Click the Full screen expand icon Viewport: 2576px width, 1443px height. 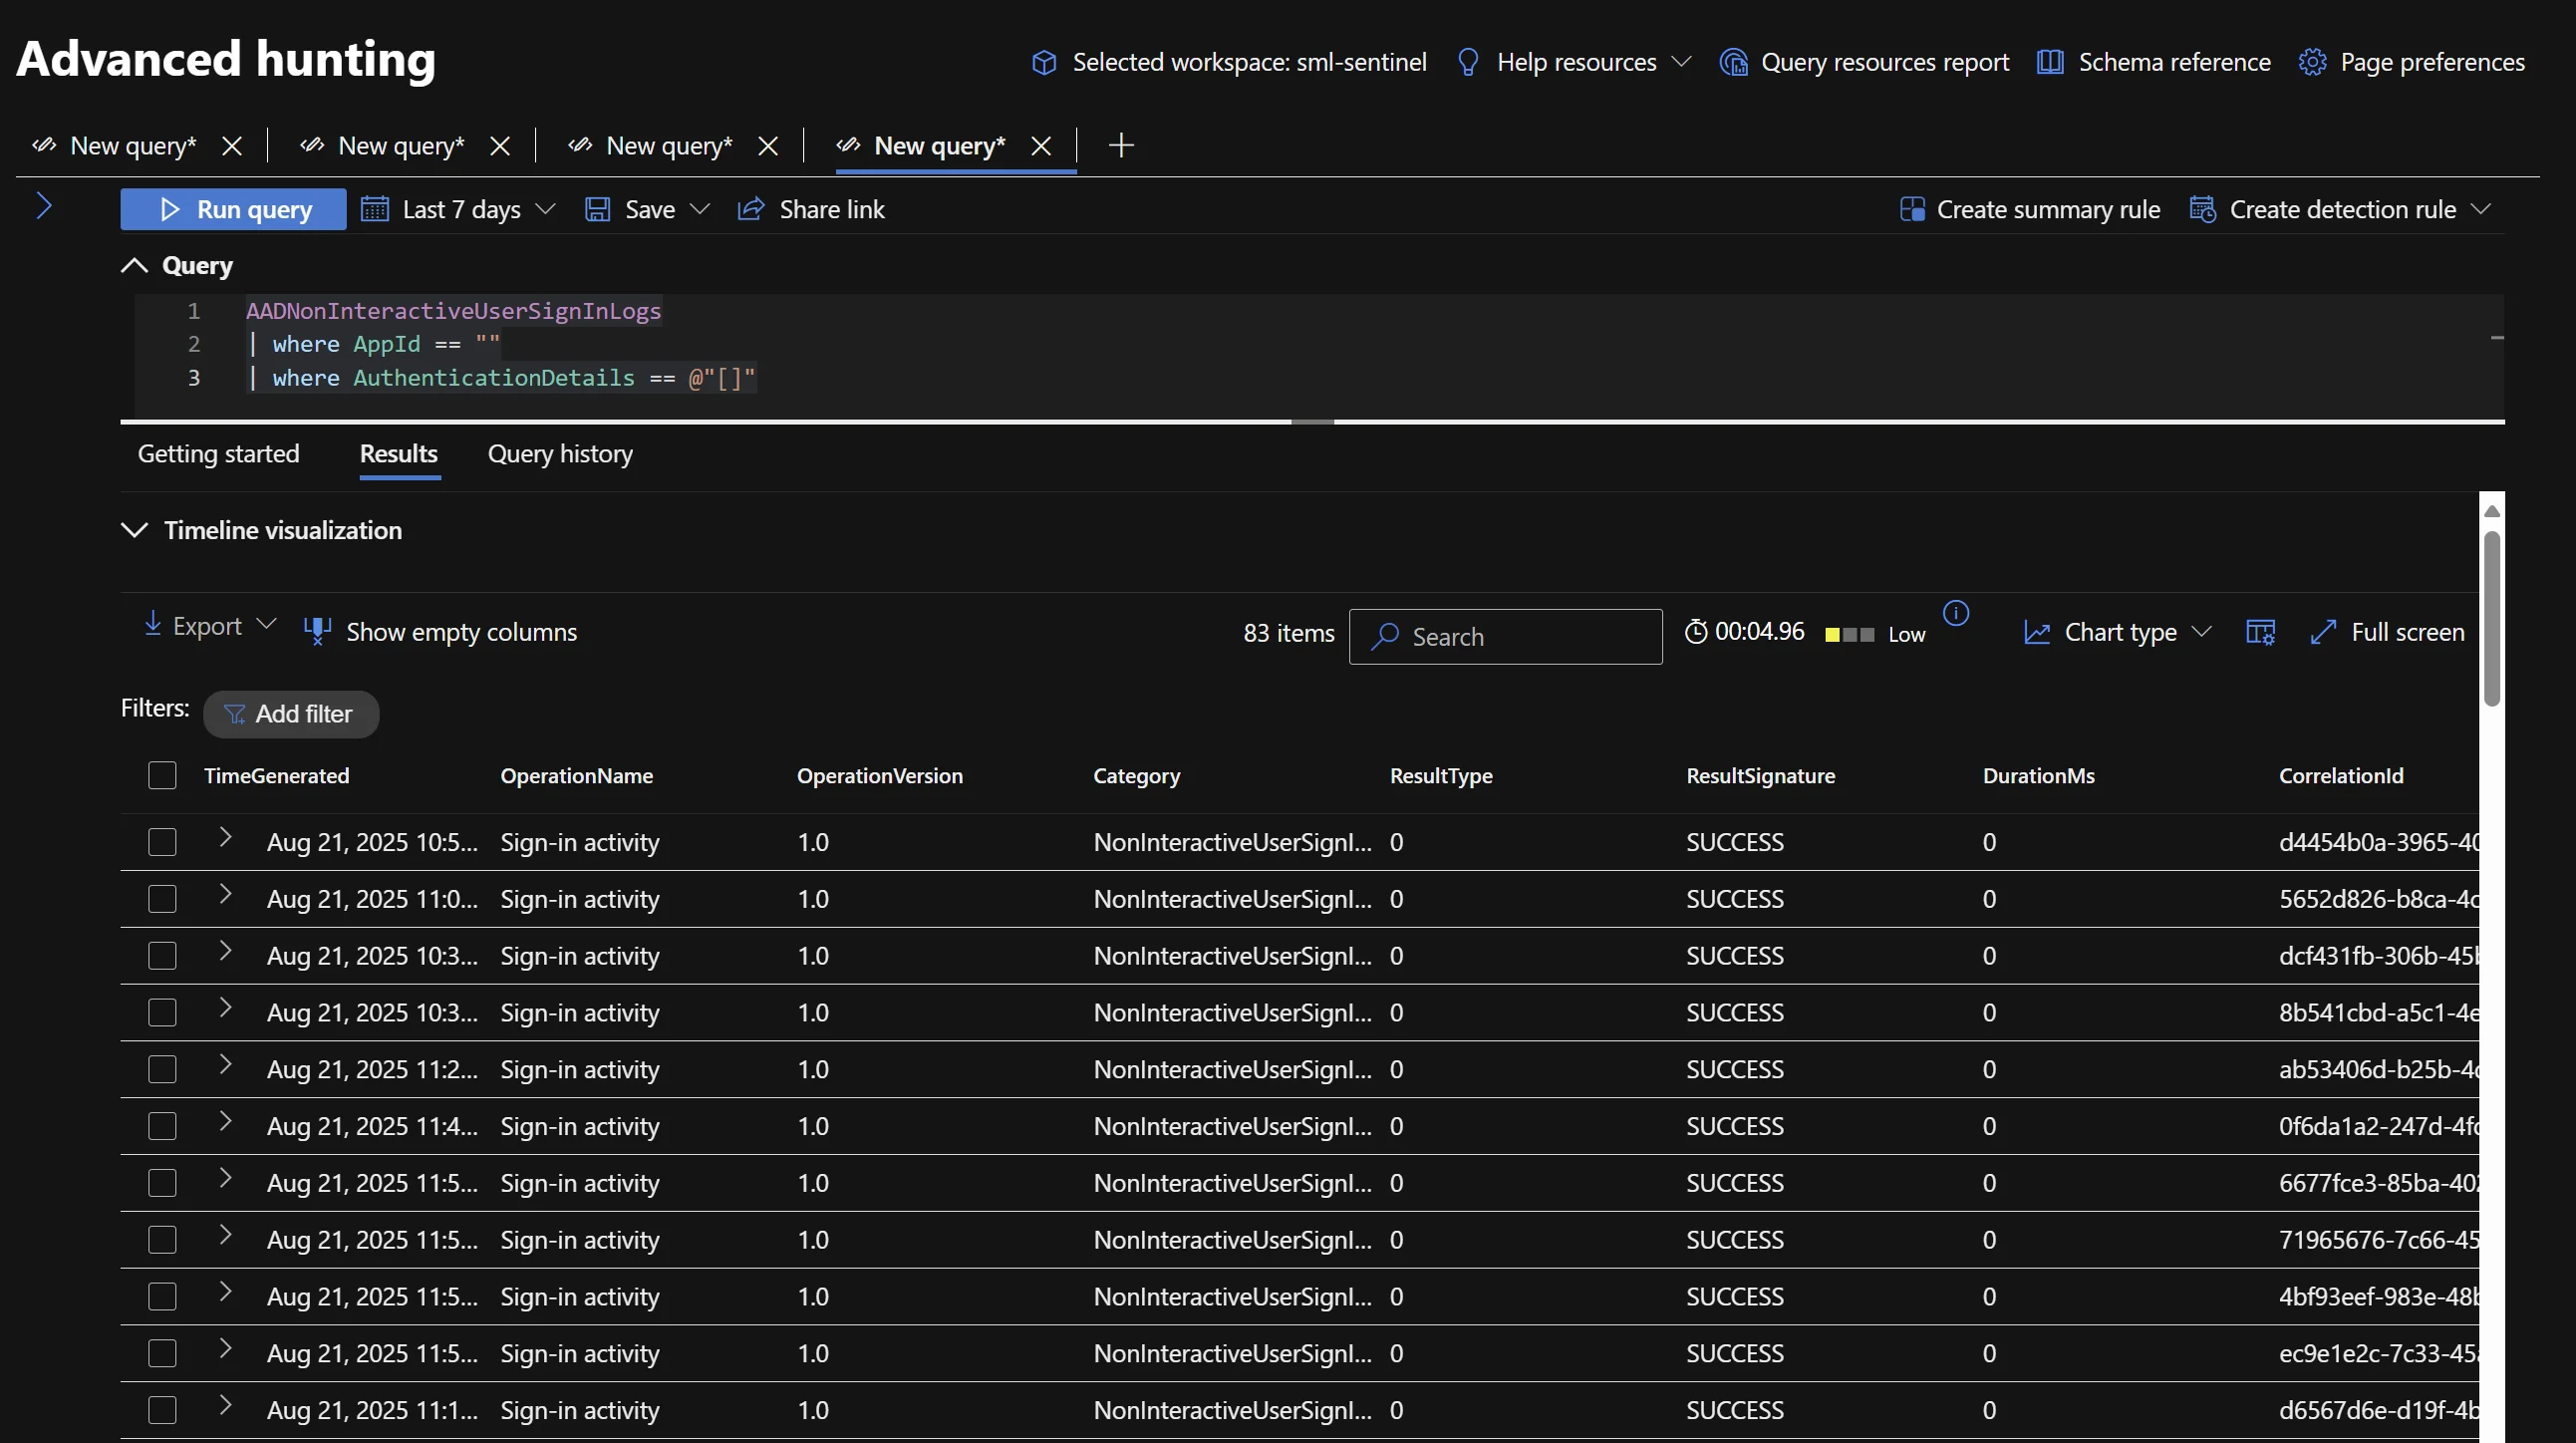[x=2322, y=632]
